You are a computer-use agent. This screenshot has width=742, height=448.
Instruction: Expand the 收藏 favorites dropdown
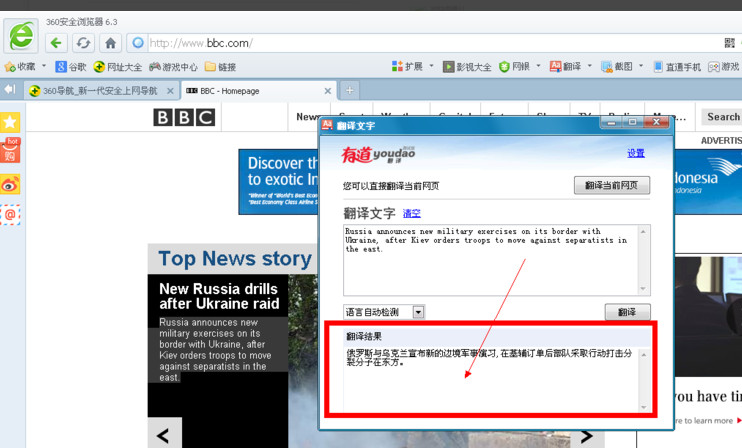43,67
